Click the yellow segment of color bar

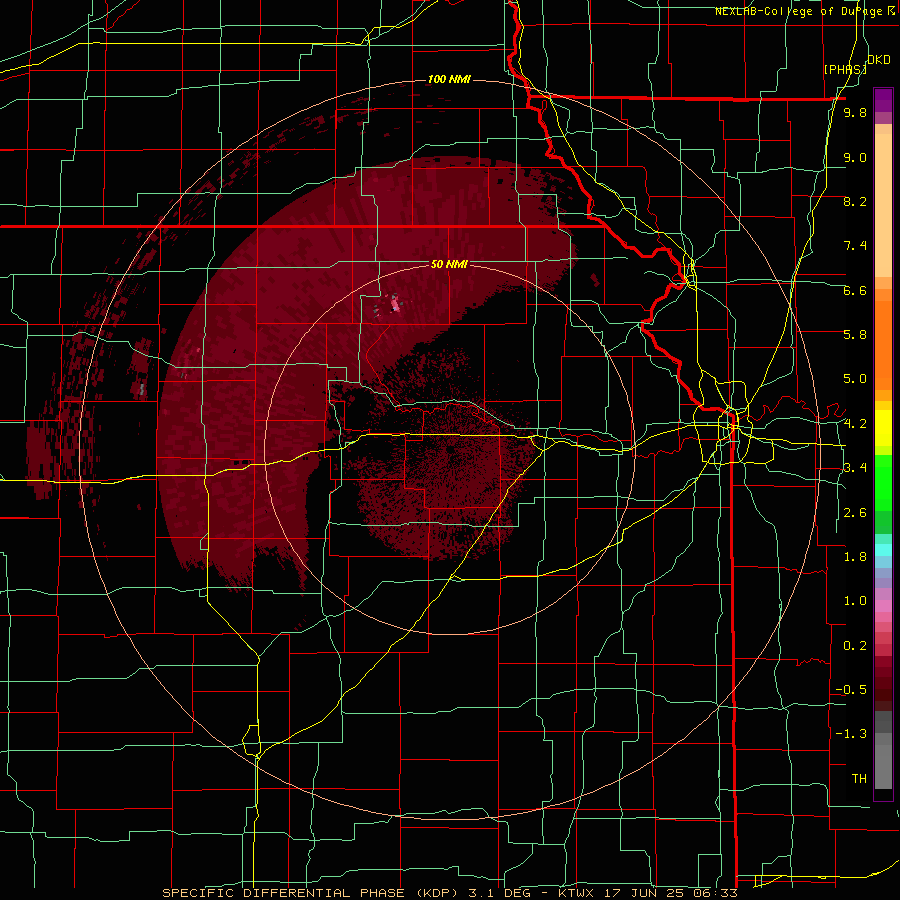click(883, 428)
